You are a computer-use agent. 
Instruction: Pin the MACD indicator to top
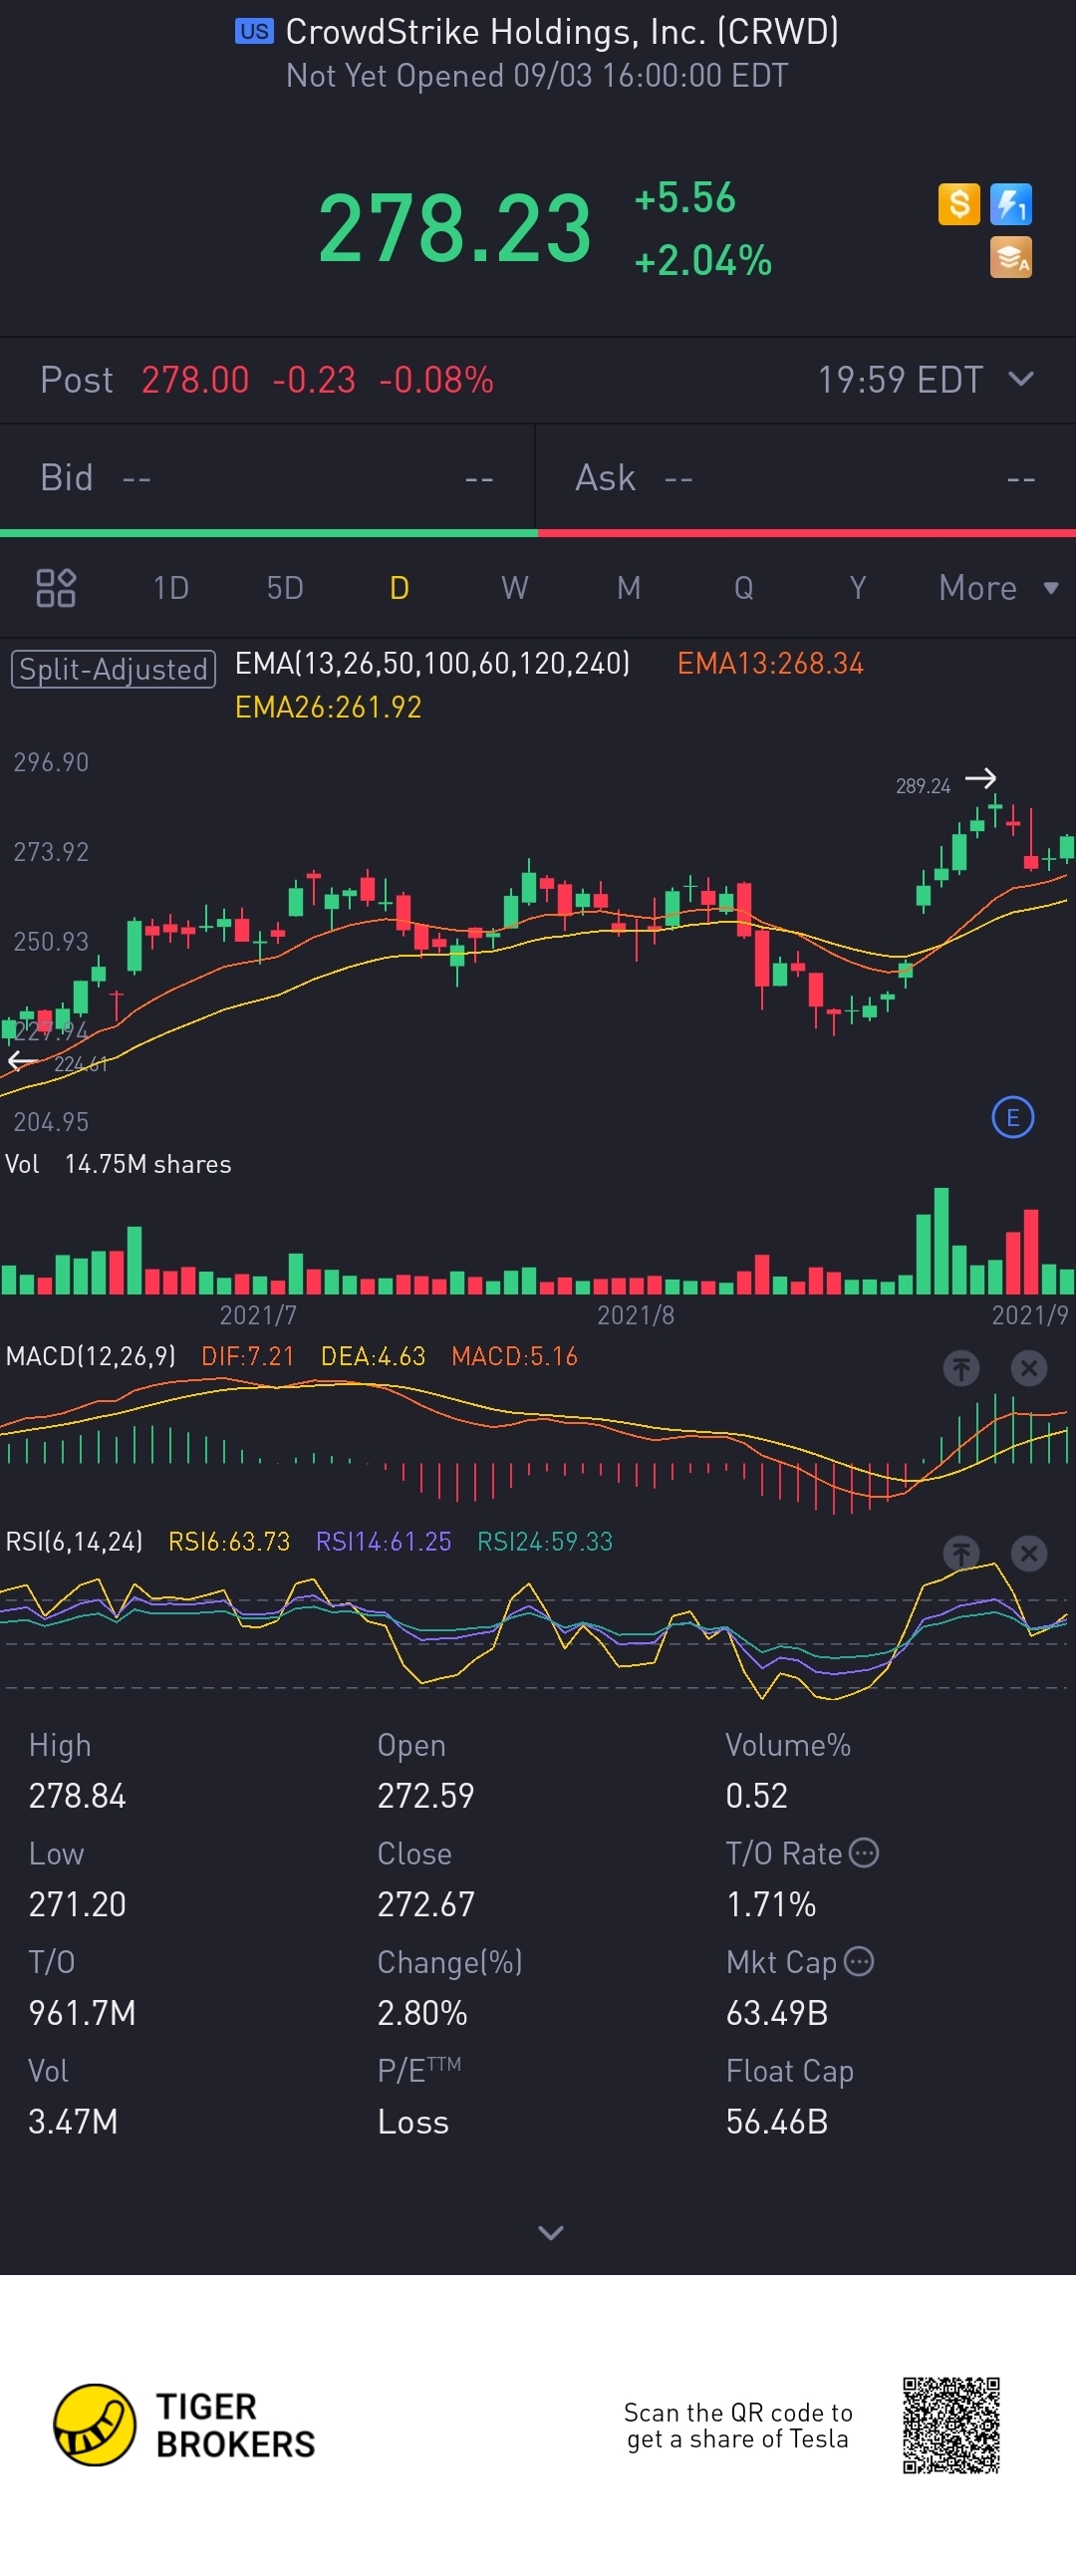pyautogui.click(x=961, y=1368)
